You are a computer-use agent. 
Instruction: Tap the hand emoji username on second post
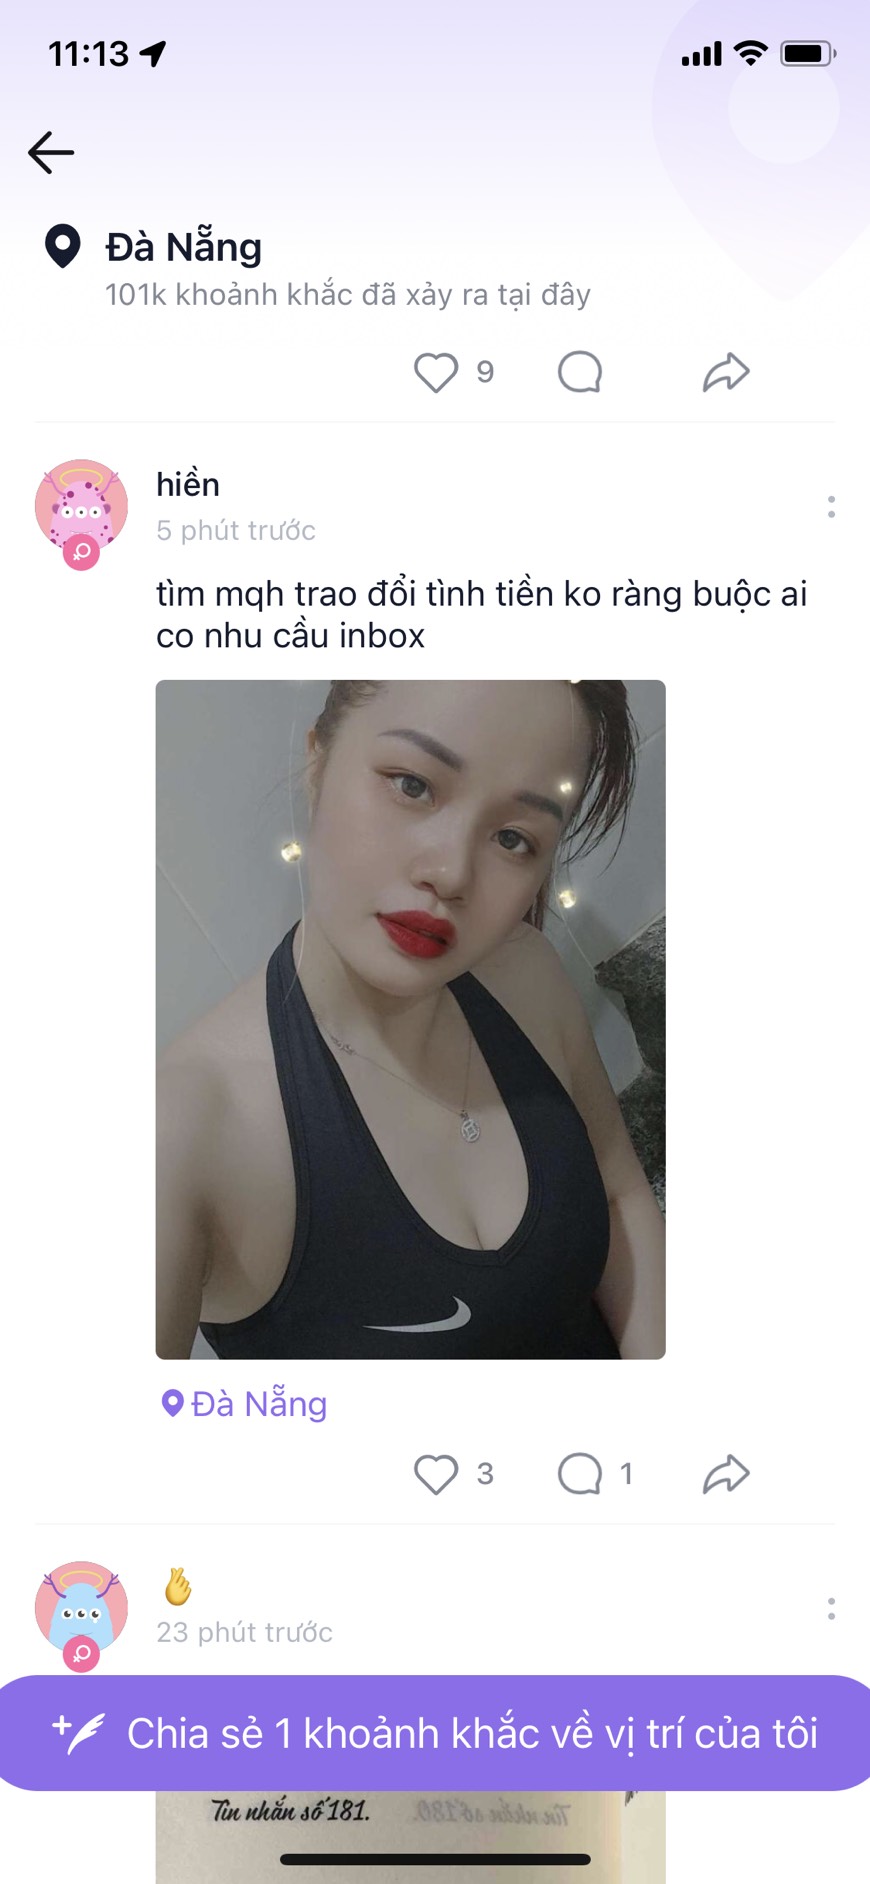coord(178,1586)
